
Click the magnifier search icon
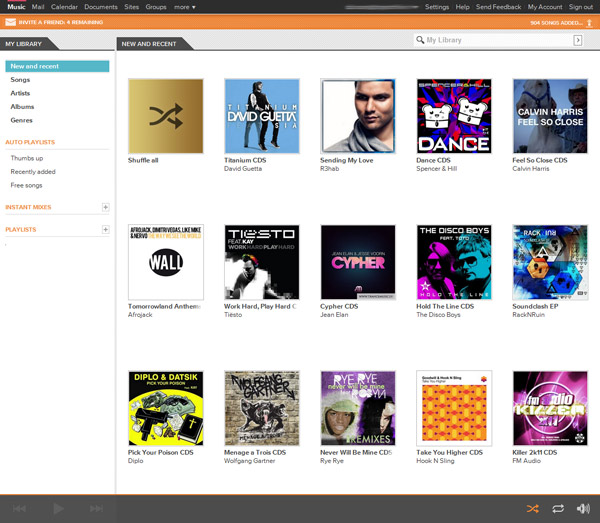tap(420, 40)
